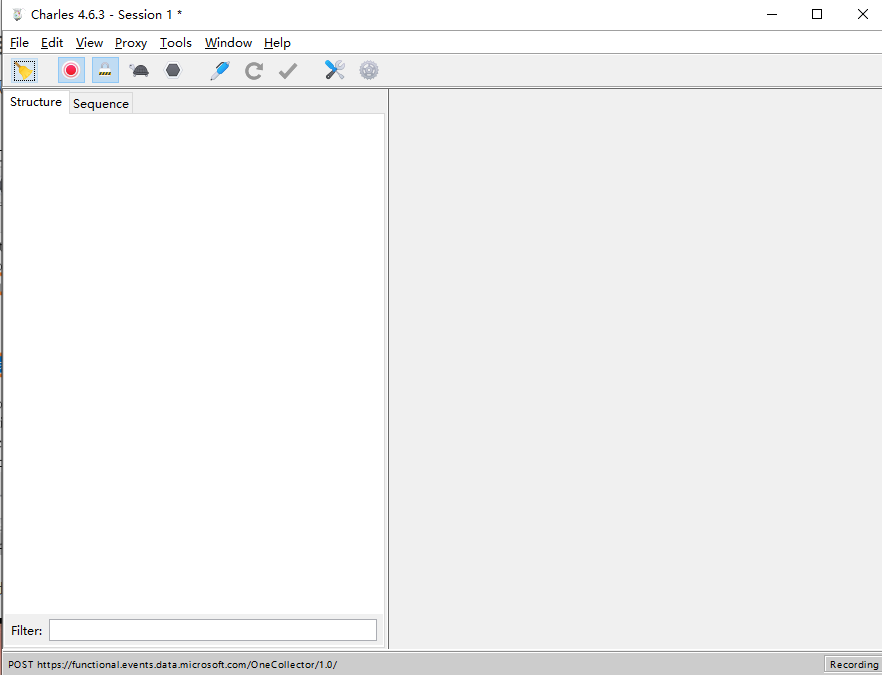Toggle recording with the red record button
882x675 pixels.
point(71,70)
